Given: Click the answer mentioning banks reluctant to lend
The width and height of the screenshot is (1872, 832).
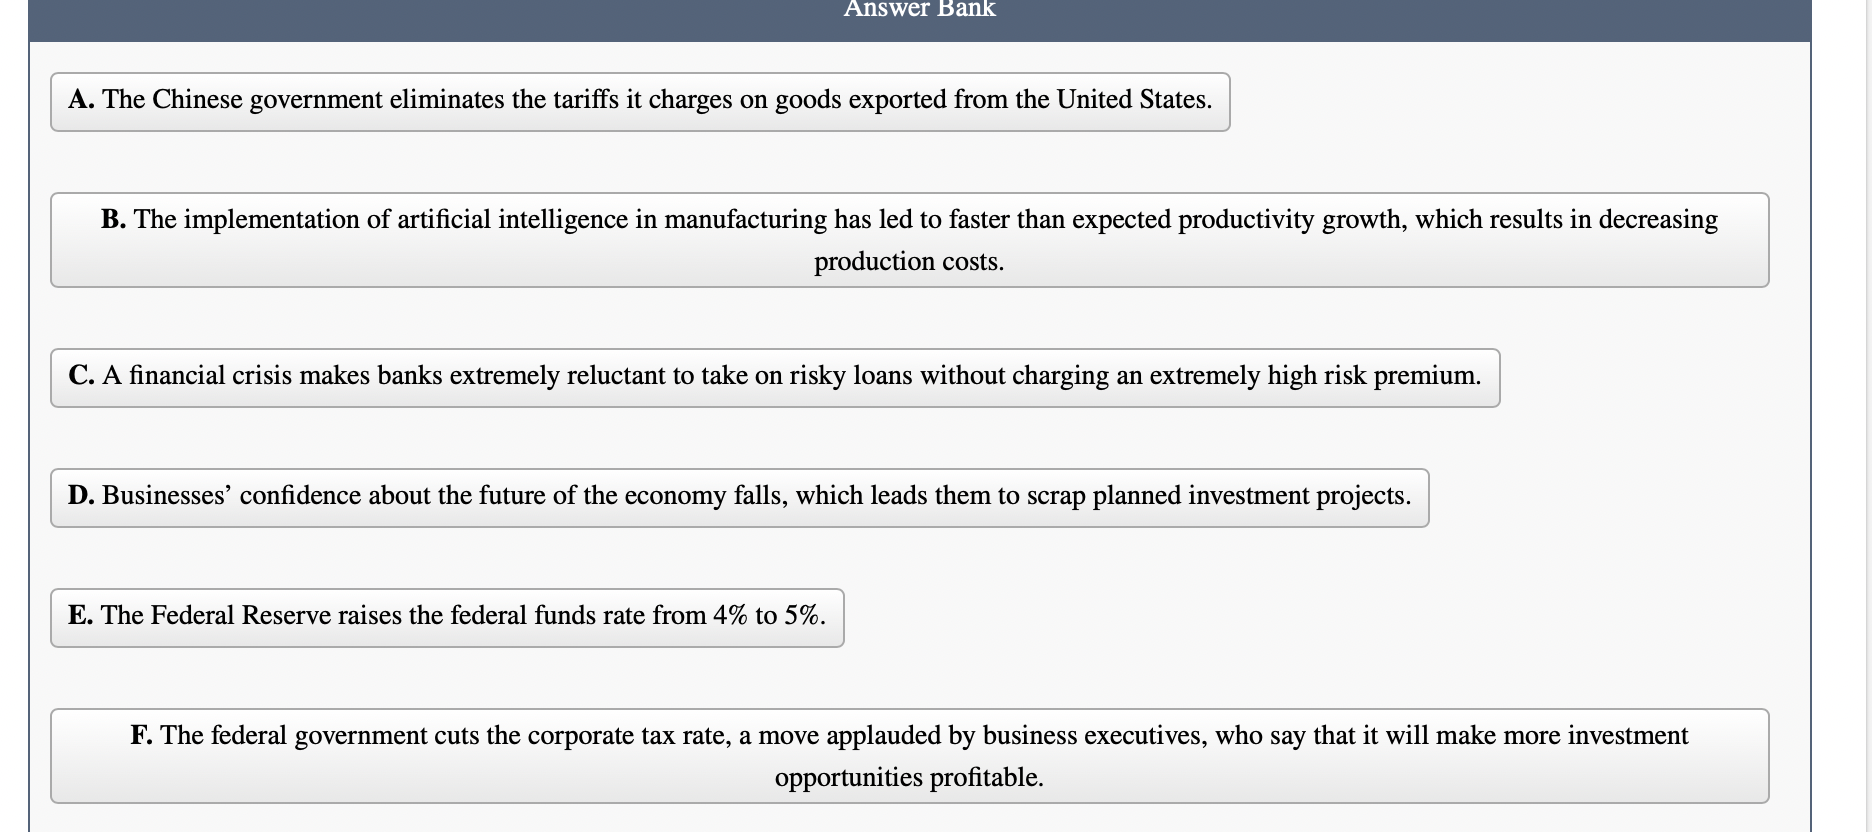Looking at the screenshot, I should coord(775,377).
